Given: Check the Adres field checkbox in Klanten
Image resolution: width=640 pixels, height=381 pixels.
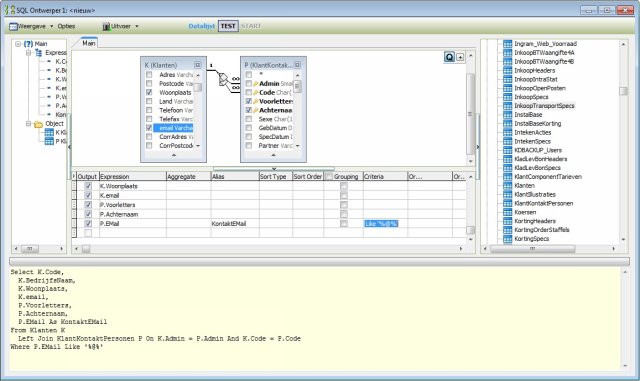Looking at the screenshot, I should [149, 75].
